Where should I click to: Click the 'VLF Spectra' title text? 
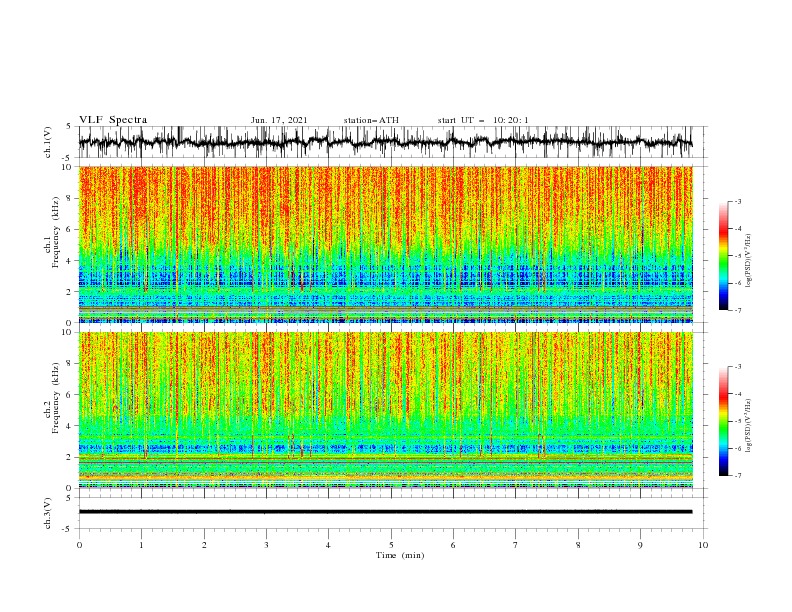113,120
